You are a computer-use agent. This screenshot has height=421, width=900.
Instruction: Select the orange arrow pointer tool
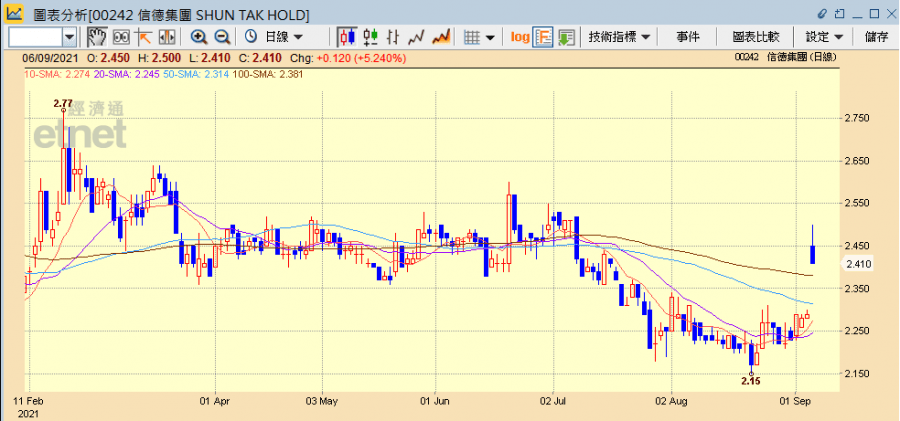click(x=143, y=37)
